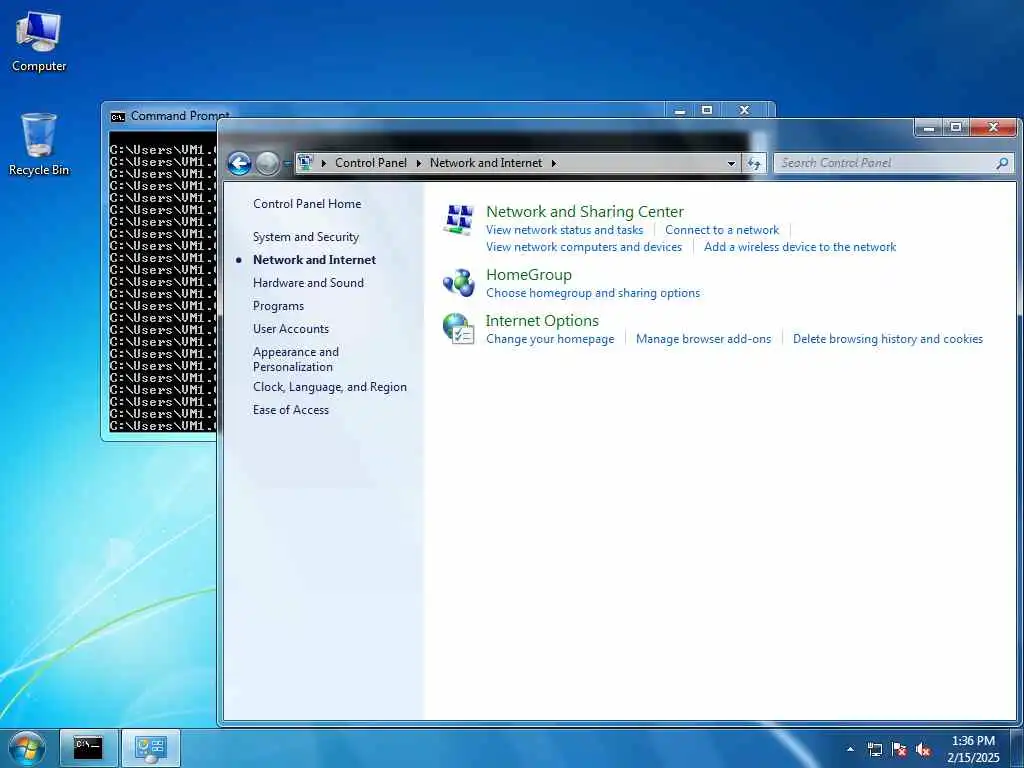Open the Windows Start orb
The image size is (1024, 768).
pos(27,748)
